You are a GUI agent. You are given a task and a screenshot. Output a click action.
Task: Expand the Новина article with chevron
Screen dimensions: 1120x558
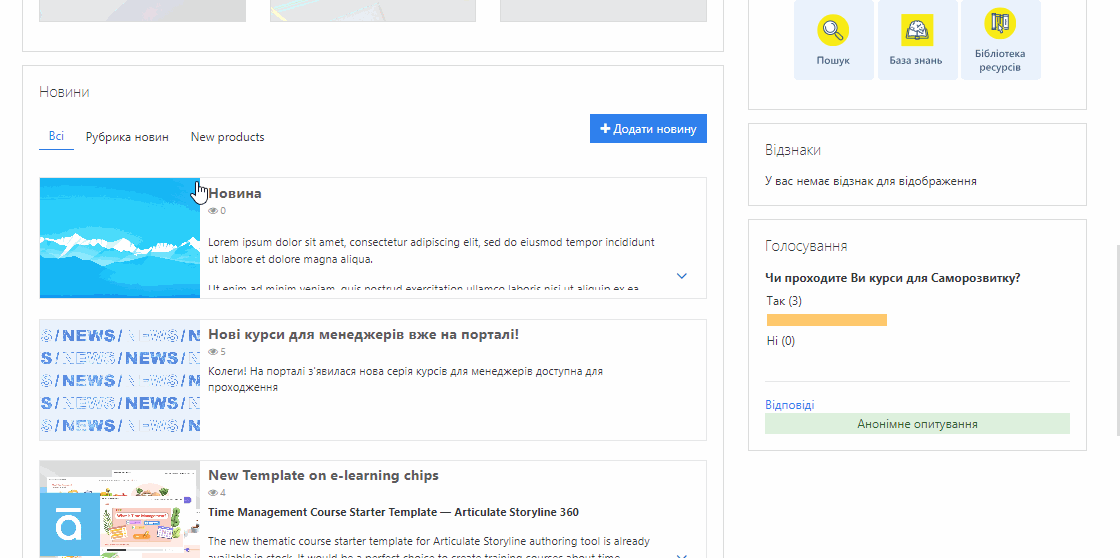tap(682, 276)
